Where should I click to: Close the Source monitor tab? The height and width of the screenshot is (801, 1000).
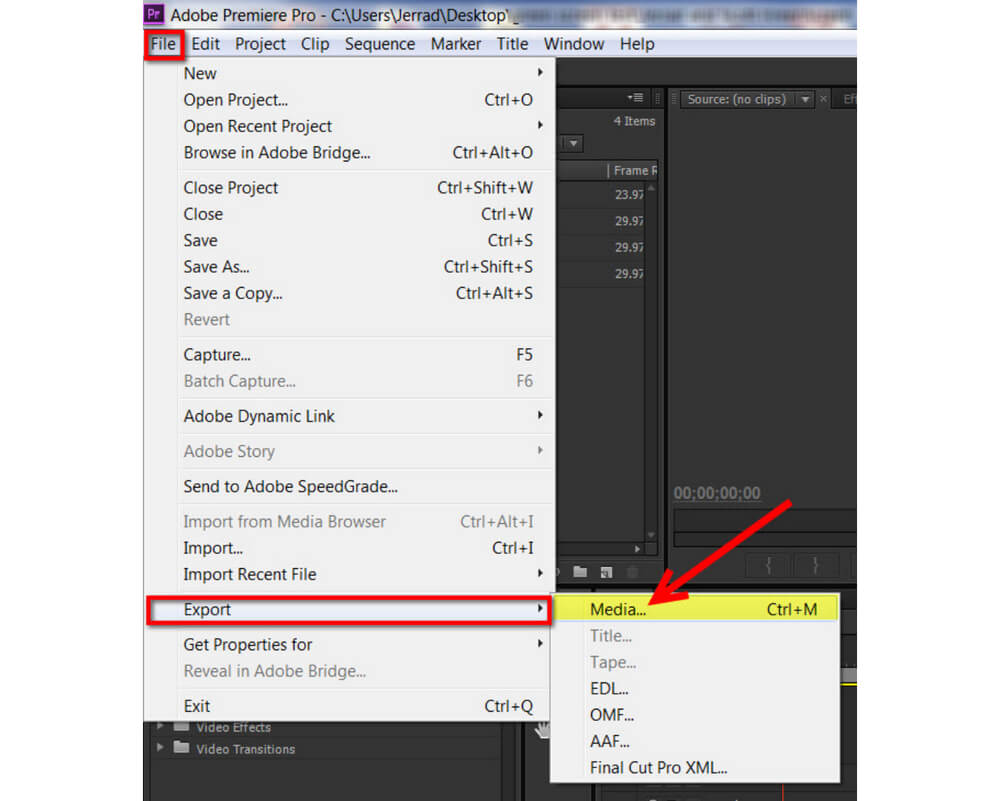coord(824,99)
